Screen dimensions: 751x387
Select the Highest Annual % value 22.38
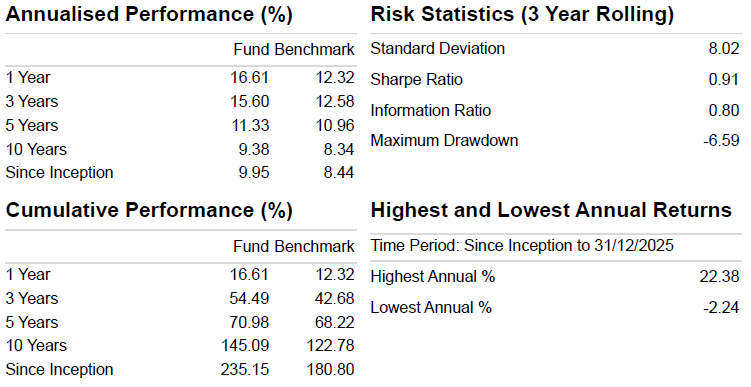coord(719,276)
